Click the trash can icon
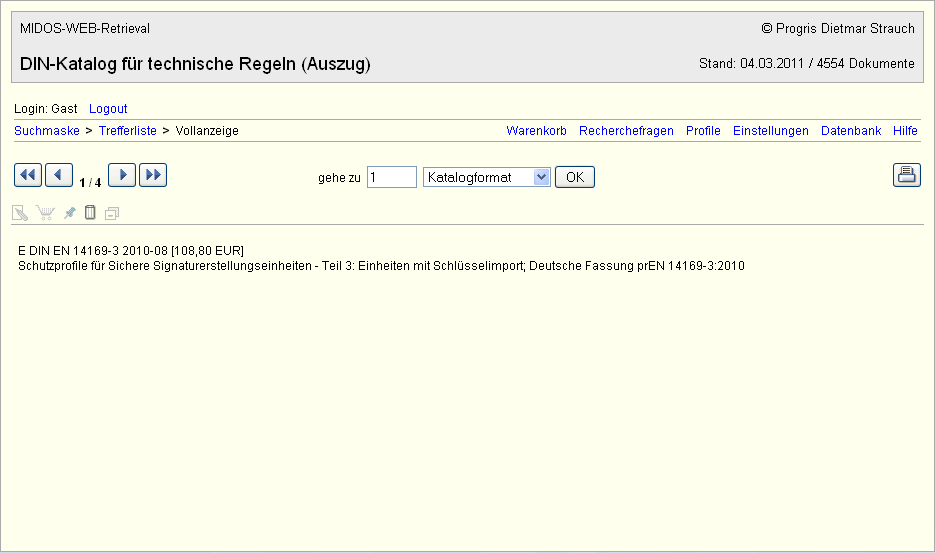936x553 pixels. [x=90, y=213]
